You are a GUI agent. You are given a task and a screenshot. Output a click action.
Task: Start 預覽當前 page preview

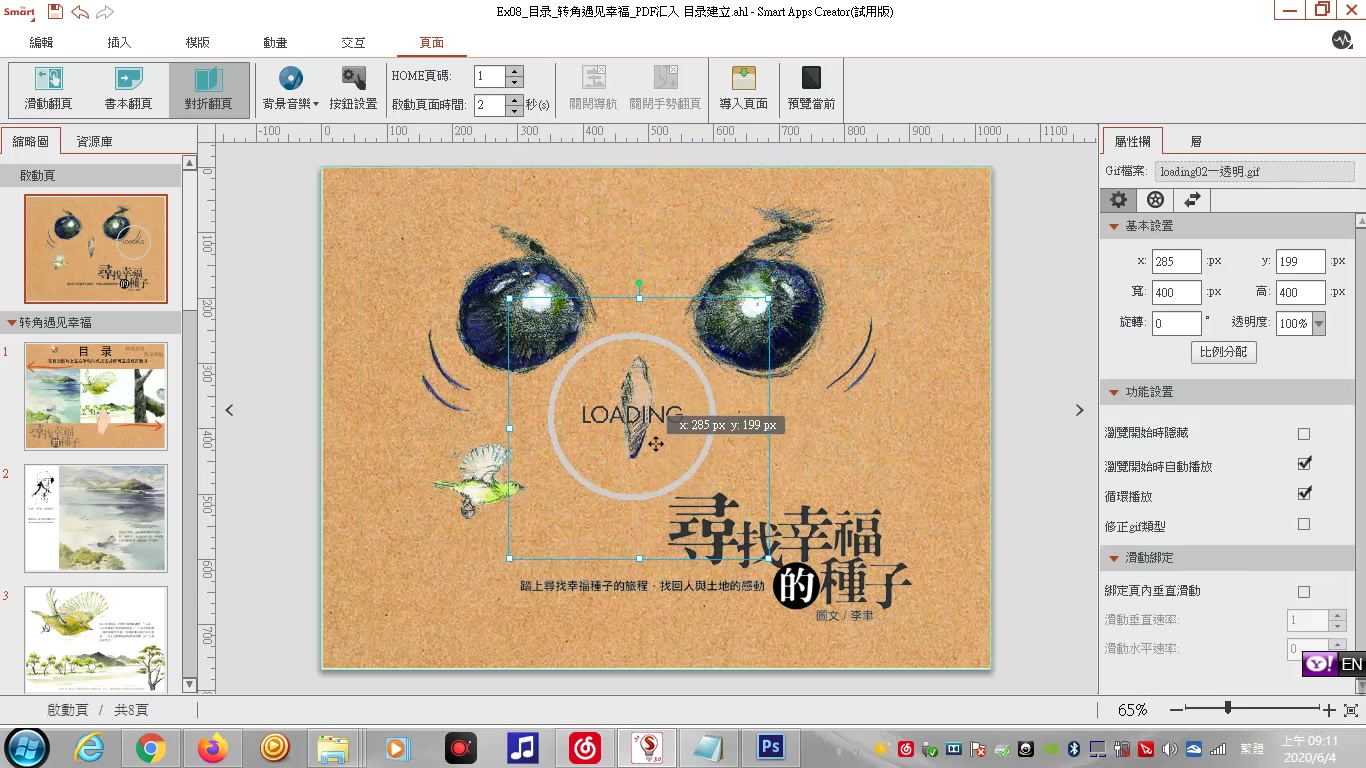coord(810,89)
